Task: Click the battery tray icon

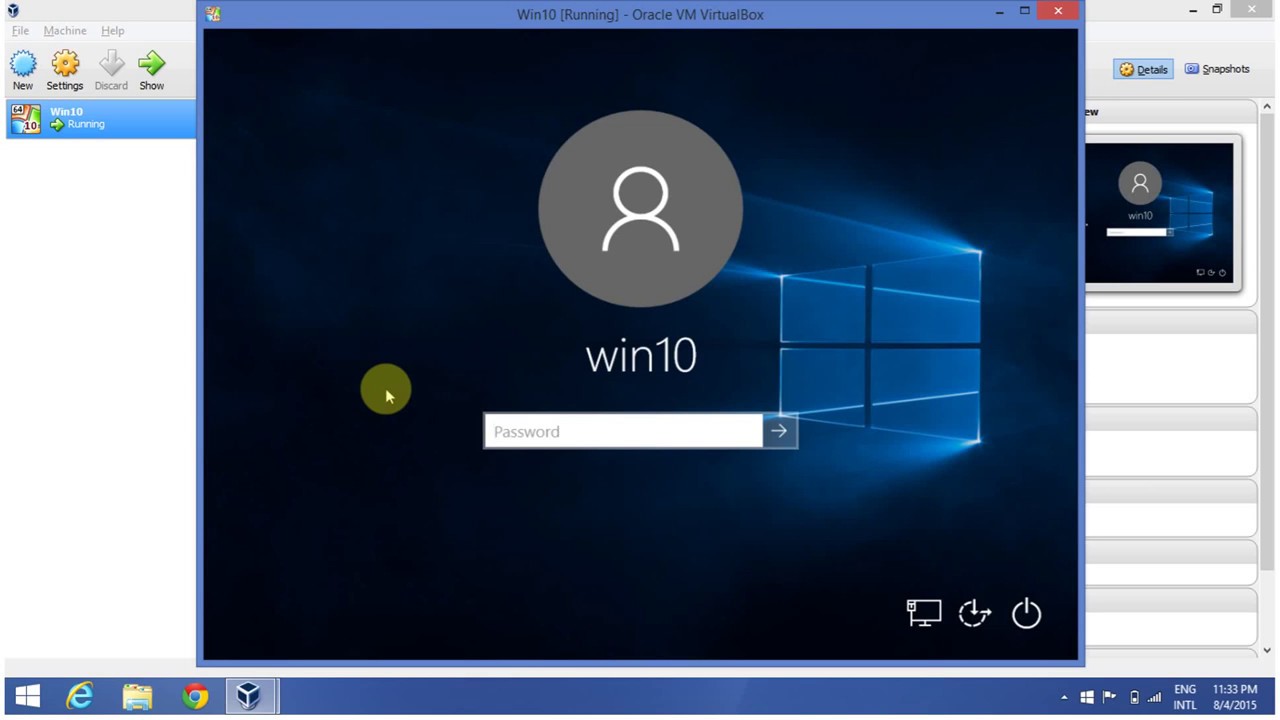Action: 1134,698
